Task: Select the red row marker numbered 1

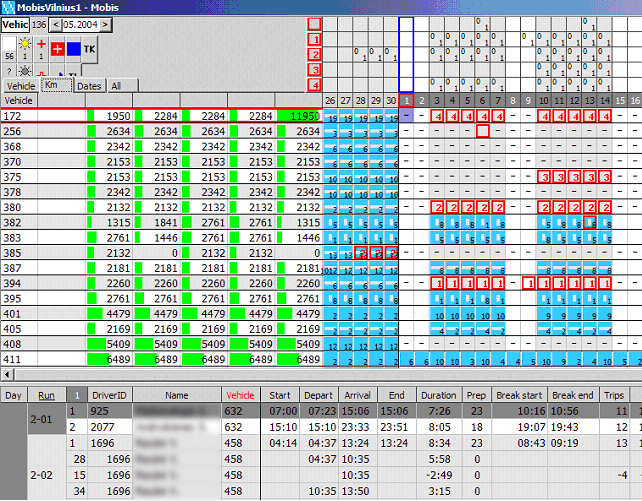Action: coord(314,40)
